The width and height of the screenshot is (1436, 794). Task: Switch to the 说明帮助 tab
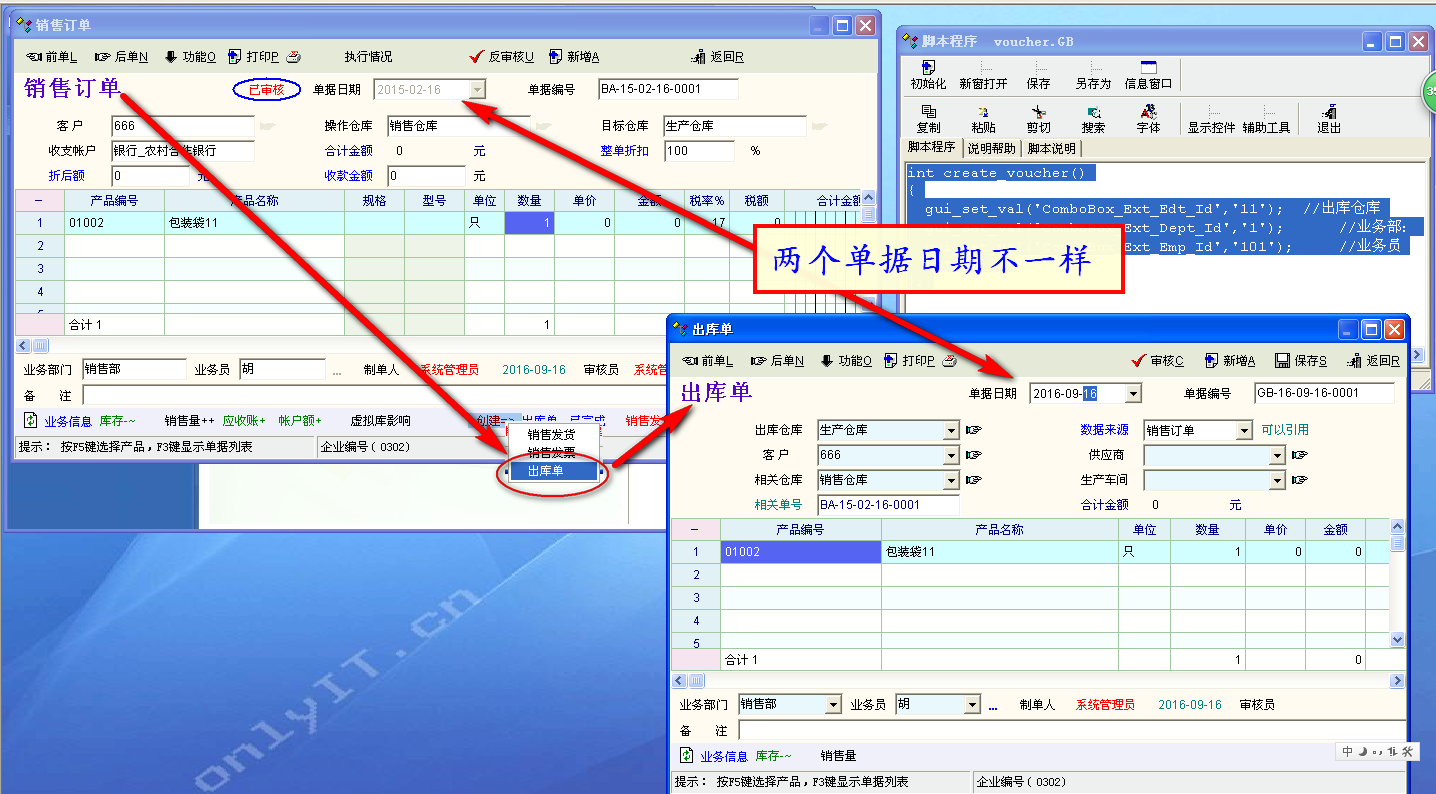pos(991,148)
